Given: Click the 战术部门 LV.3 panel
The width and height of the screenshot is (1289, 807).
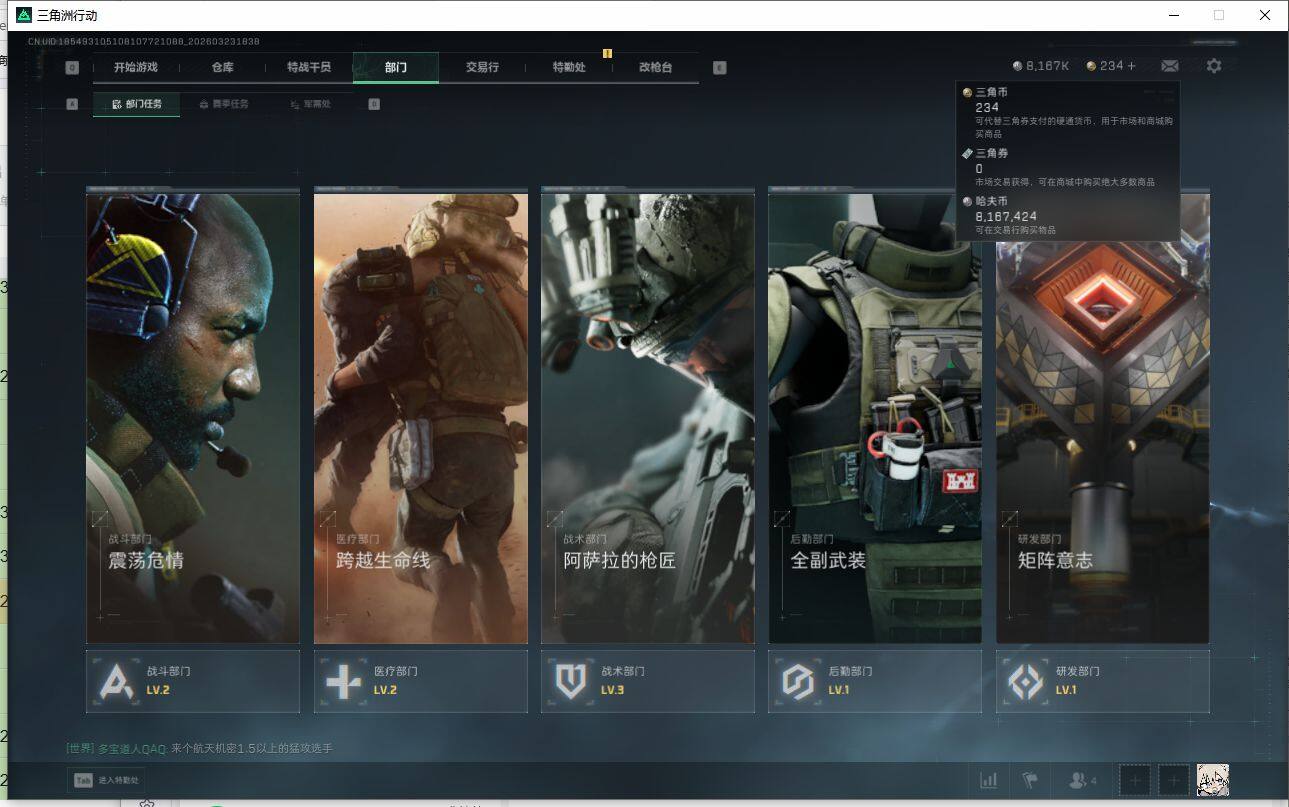Looking at the screenshot, I should [x=648, y=681].
